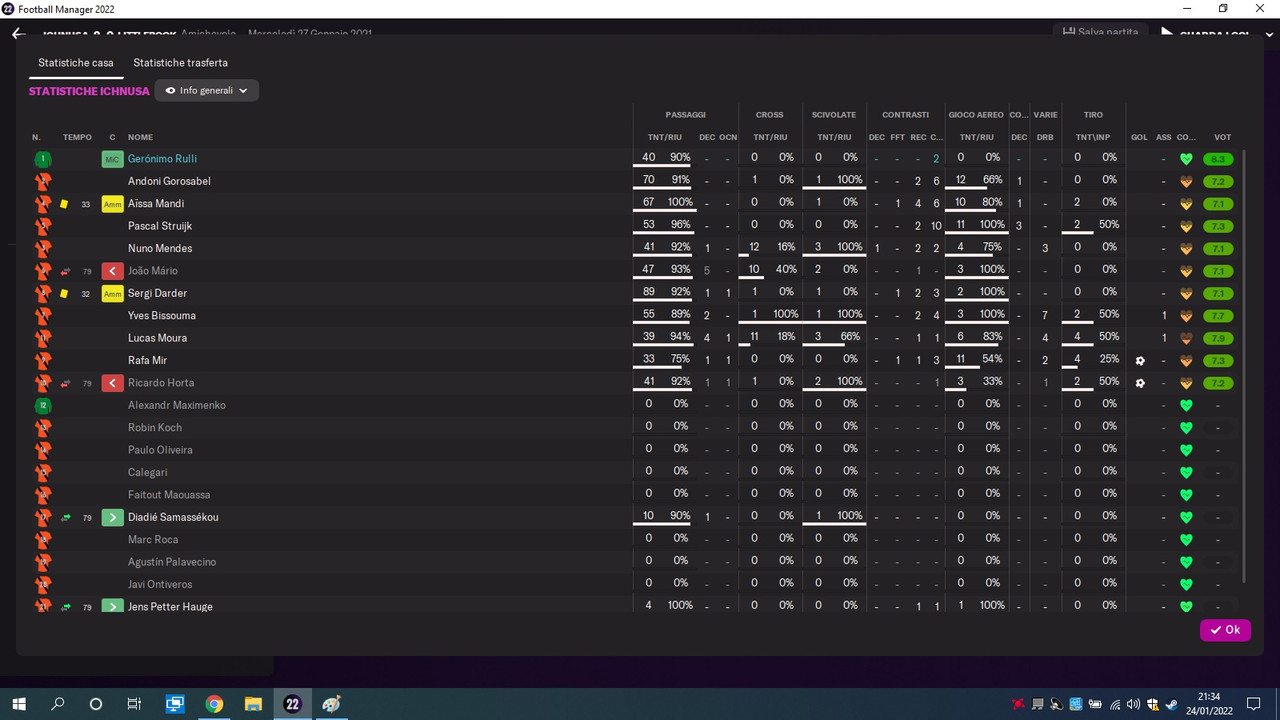1280x720 pixels.
Task: Open the Windows Start menu
Action: (x=19, y=704)
